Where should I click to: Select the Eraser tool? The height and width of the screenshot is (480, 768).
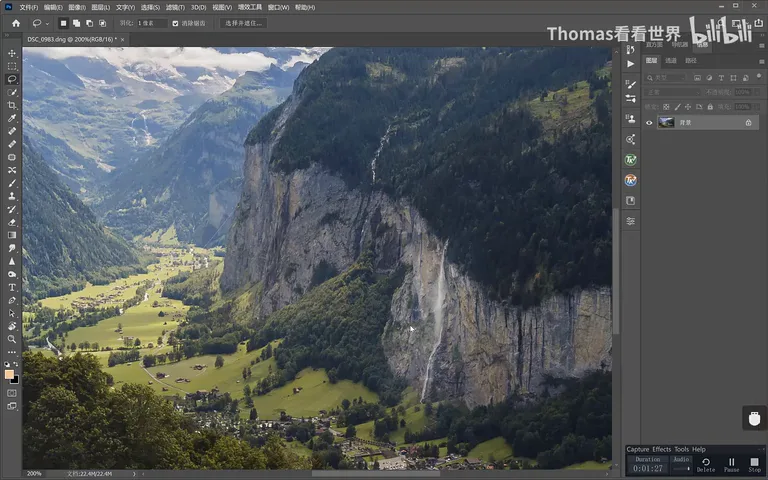12,222
